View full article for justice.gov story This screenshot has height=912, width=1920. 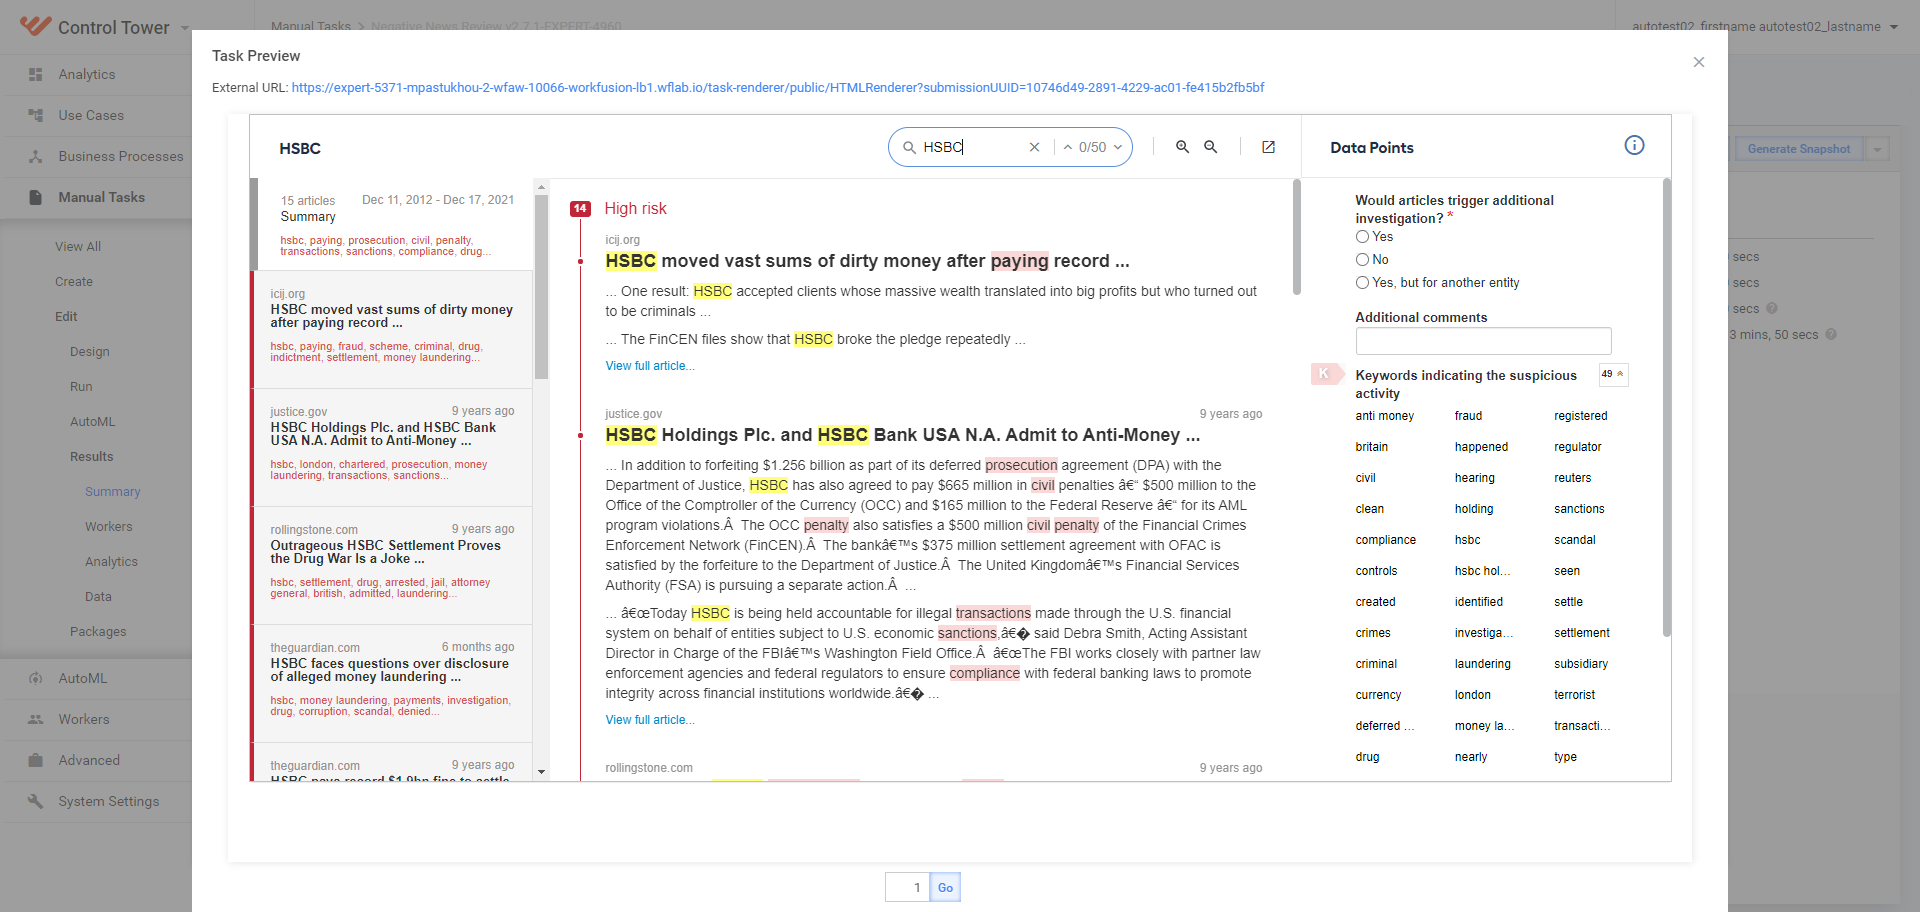tap(650, 720)
